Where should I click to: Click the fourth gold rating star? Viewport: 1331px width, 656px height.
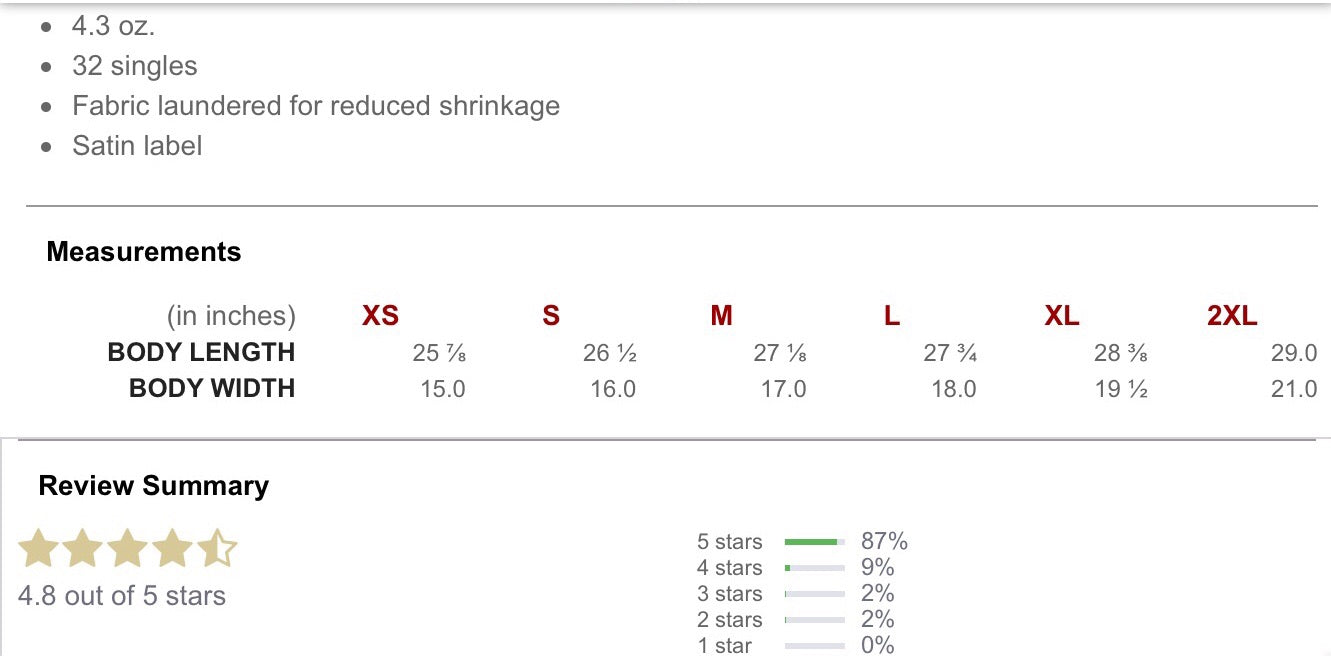click(x=172, y=549)
